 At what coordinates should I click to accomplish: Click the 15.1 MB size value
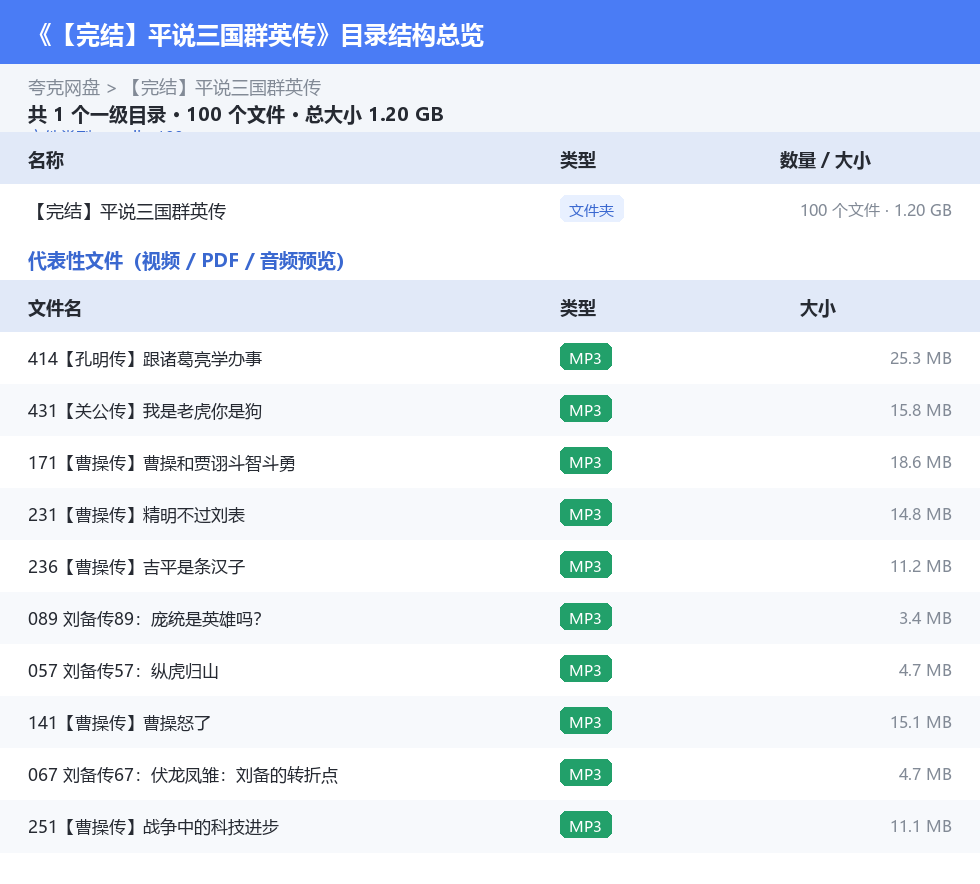(x=921, y=722)
